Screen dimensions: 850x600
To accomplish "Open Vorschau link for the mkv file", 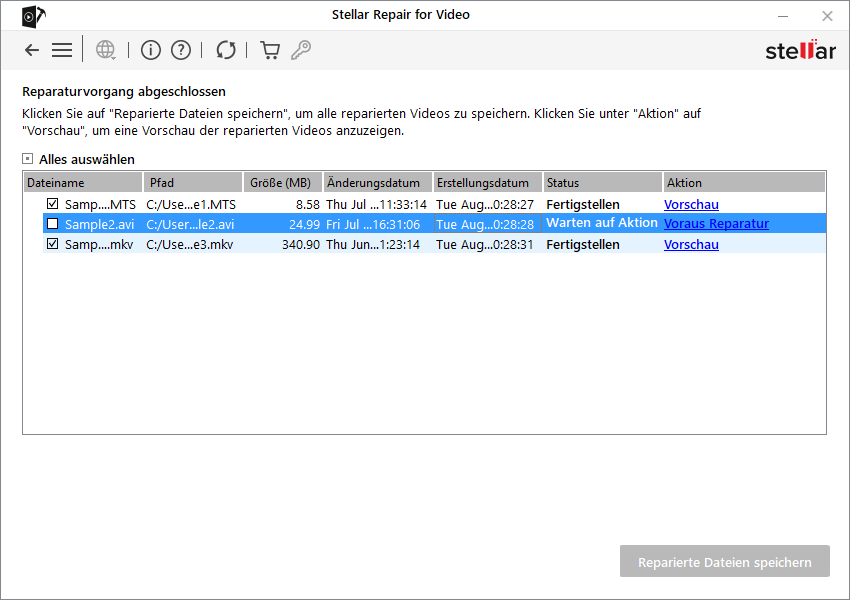I will 691,244.
